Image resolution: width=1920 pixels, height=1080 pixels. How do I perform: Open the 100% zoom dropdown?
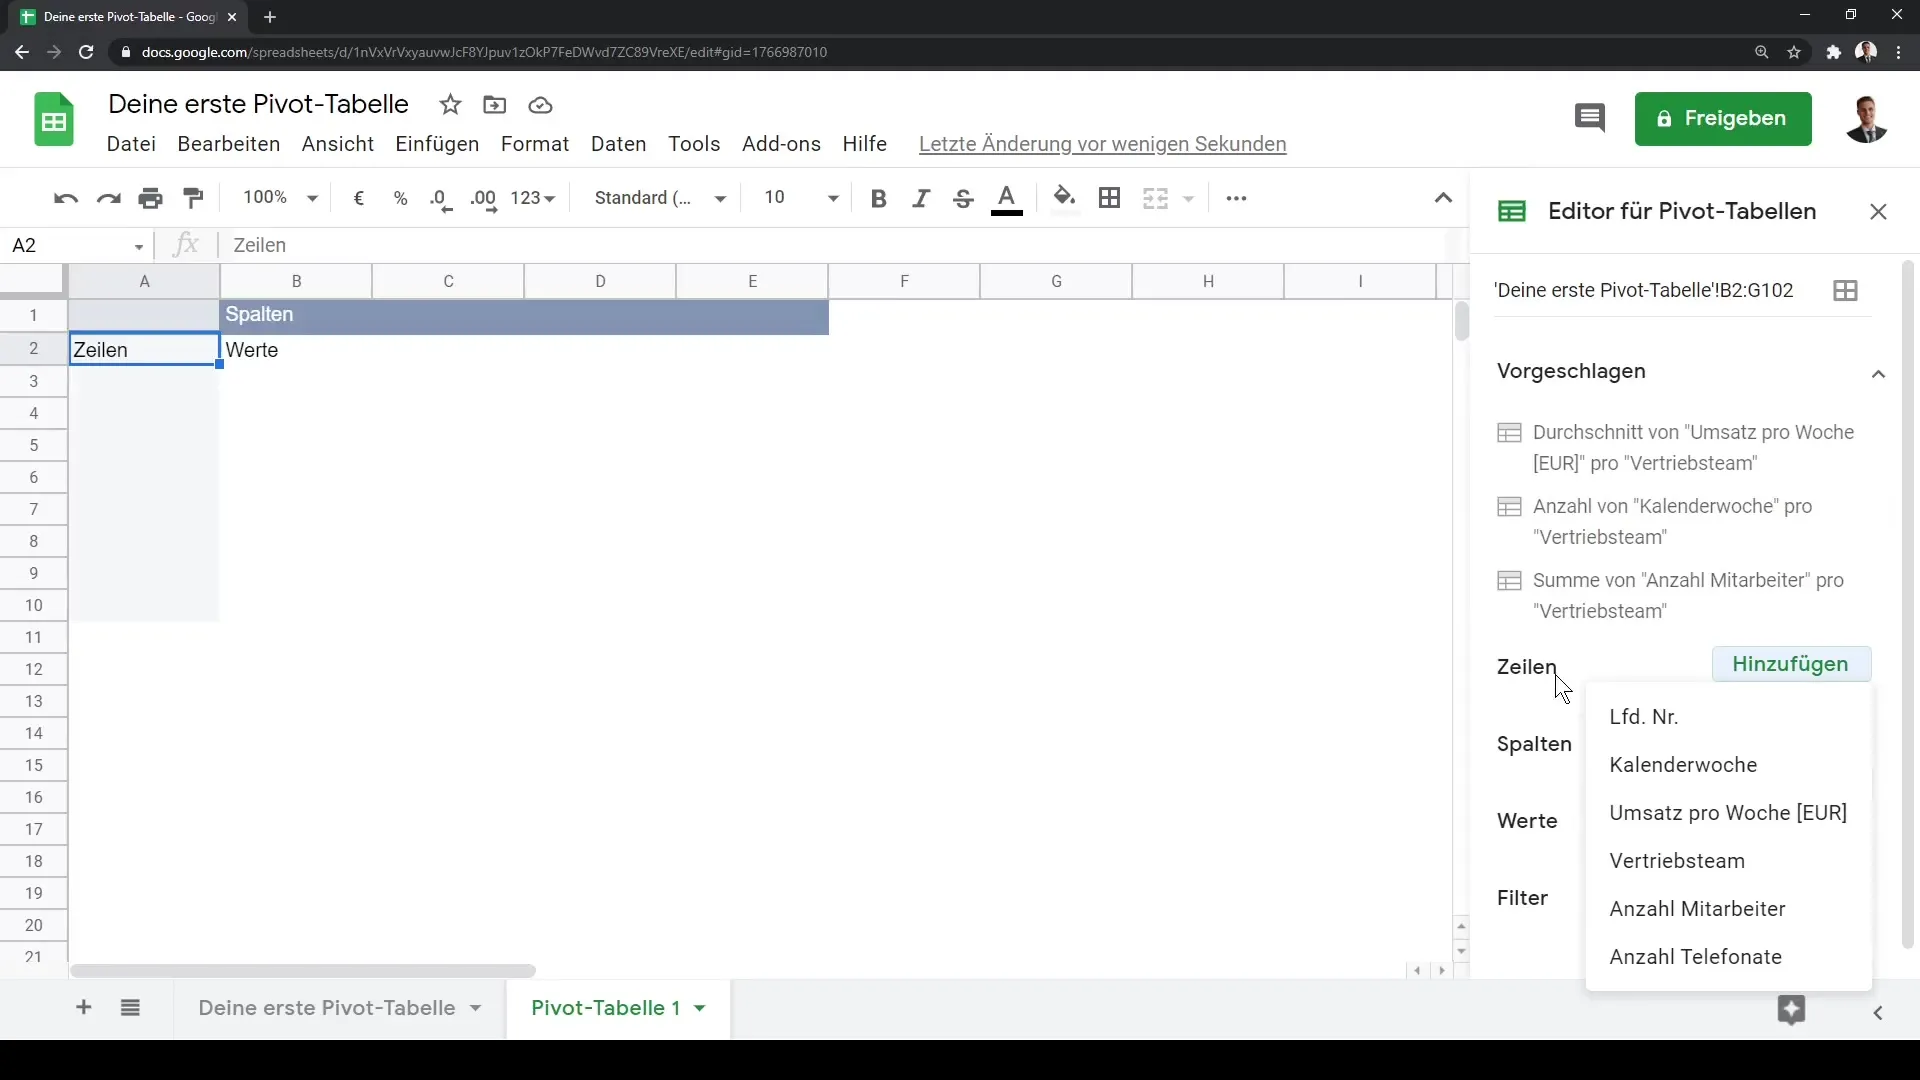[x=280, y=198]
